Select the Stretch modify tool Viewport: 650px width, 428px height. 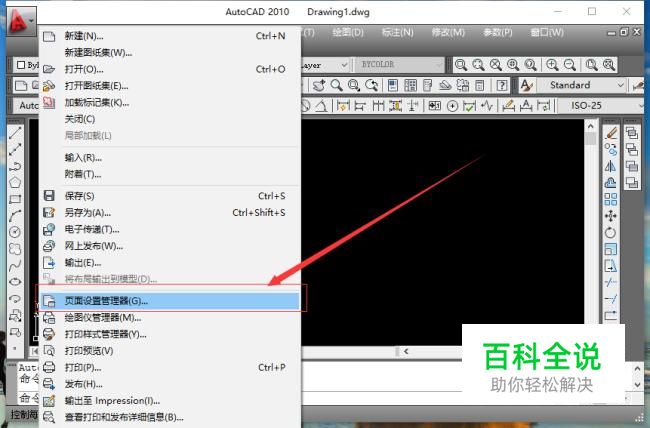(x=611, y=265)
